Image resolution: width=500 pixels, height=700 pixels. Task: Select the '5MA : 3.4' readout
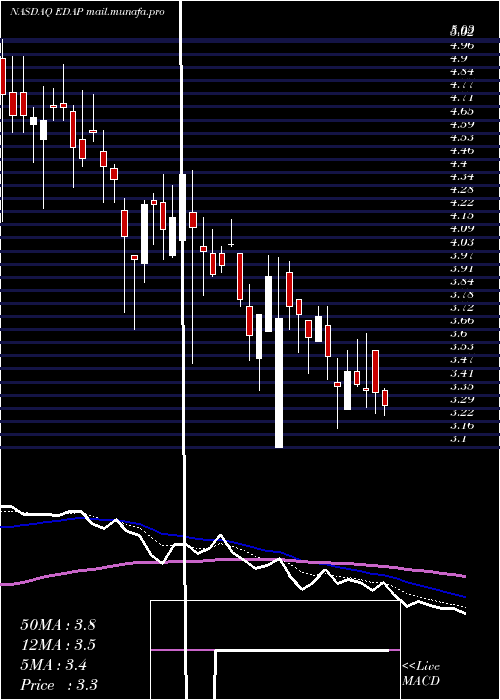point(54,665)
